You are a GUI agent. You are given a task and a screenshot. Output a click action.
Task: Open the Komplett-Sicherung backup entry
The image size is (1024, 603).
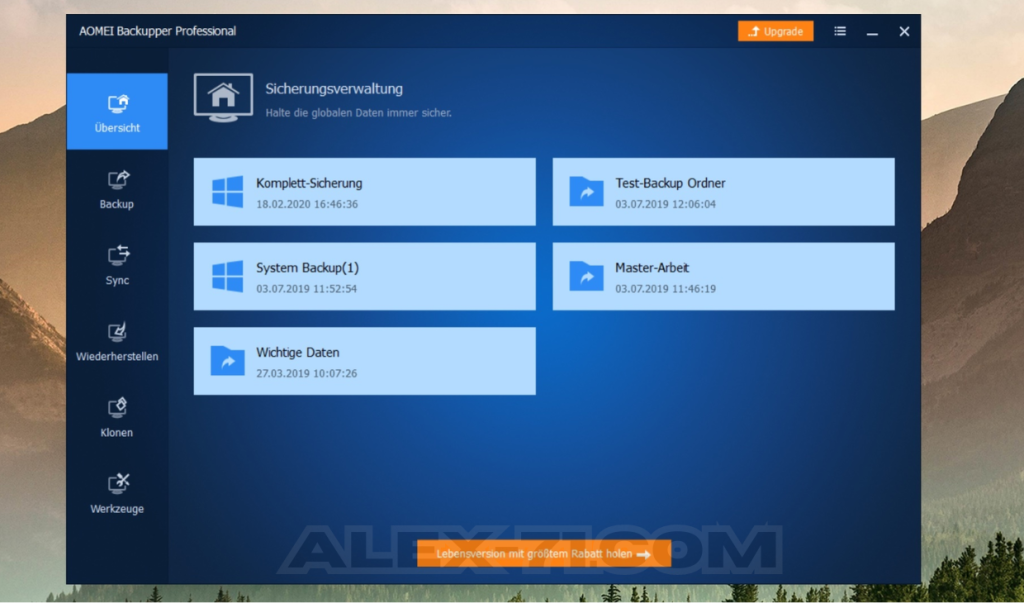364,191
